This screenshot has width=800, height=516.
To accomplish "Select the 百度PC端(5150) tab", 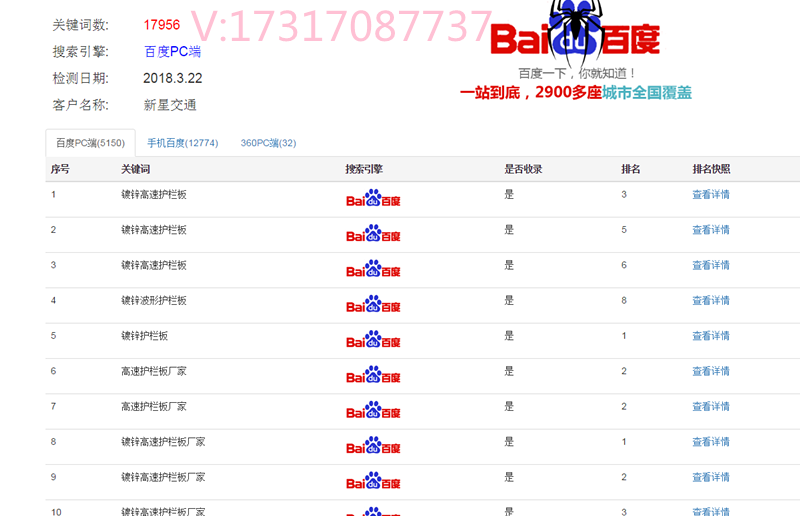I will click(90, 143).
